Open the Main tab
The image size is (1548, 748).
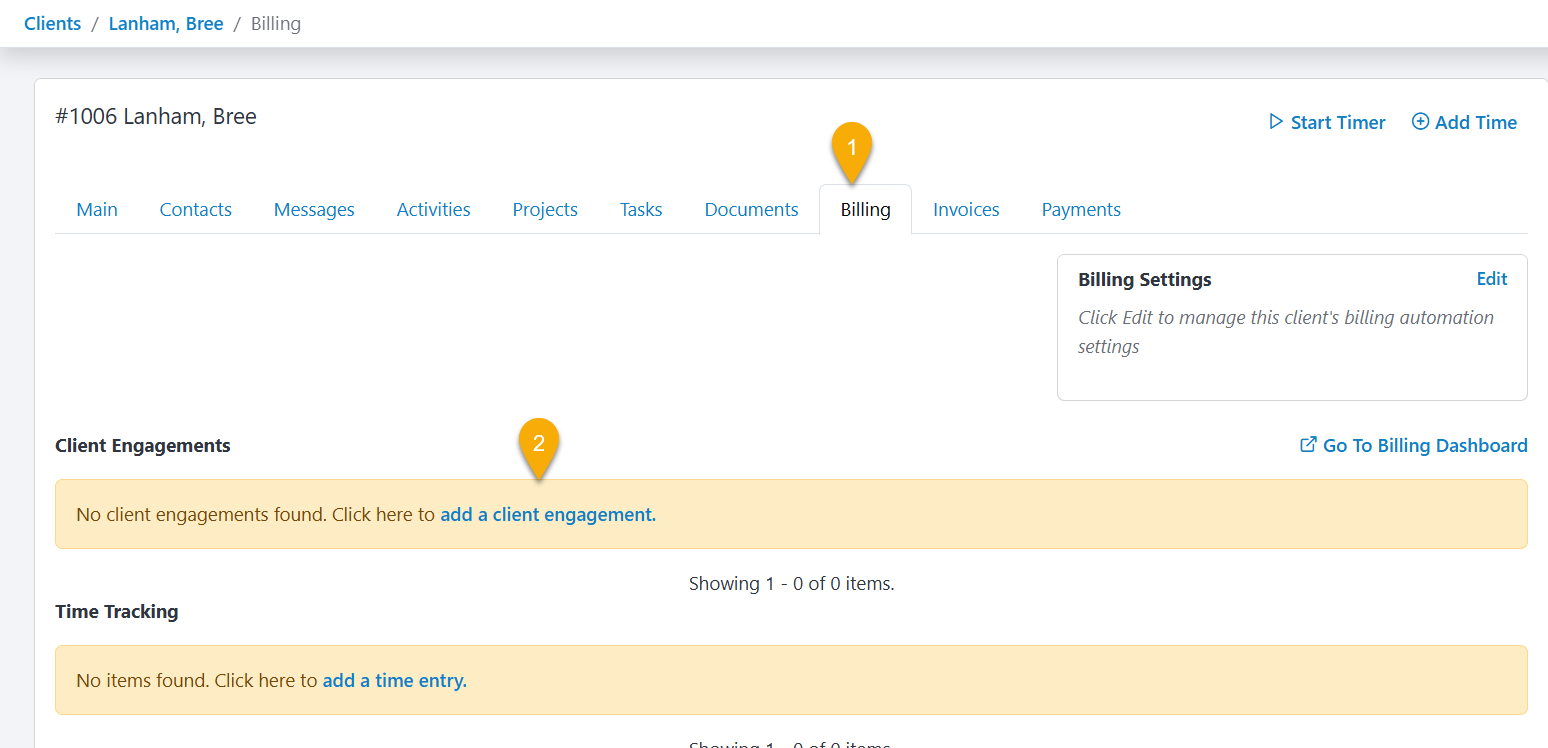click(97, 210)
